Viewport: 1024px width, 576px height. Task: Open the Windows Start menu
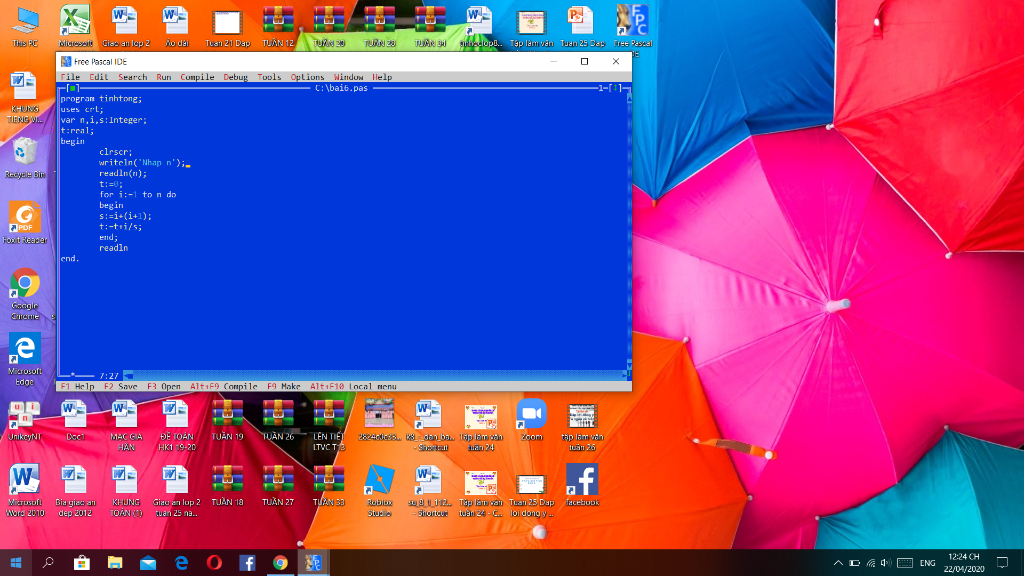tap(16, 562)
